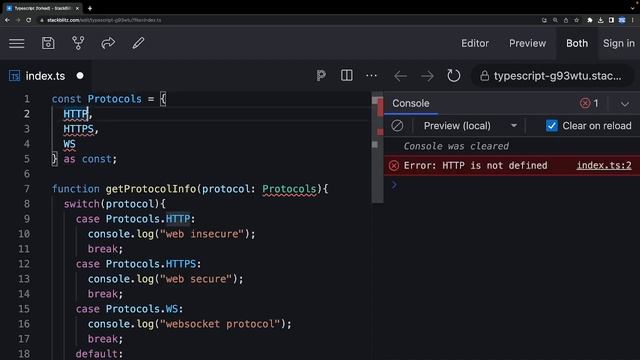
Task: Click the browser tab search chevron
Action: tap(632, 8)
